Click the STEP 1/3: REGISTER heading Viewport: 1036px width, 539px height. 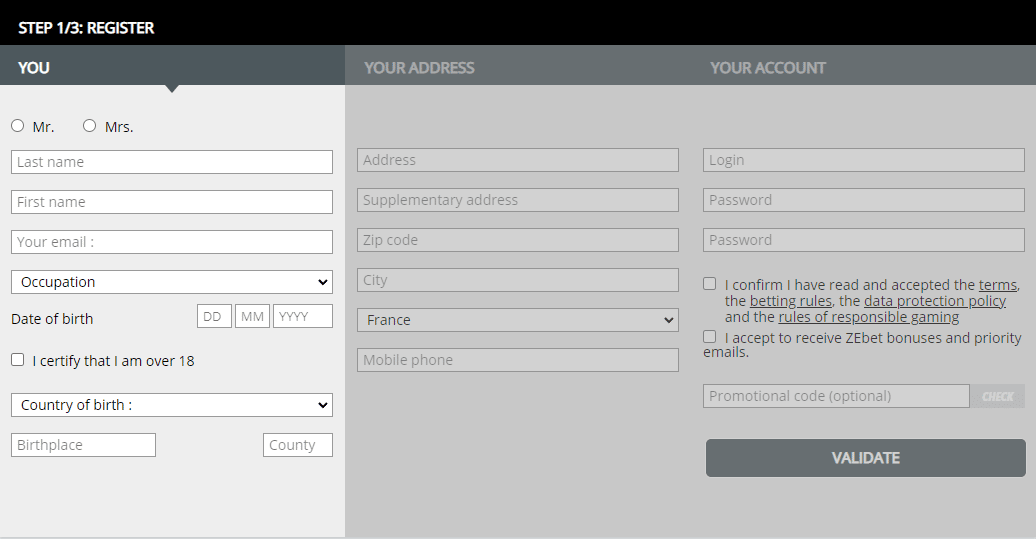pos(86,28)
